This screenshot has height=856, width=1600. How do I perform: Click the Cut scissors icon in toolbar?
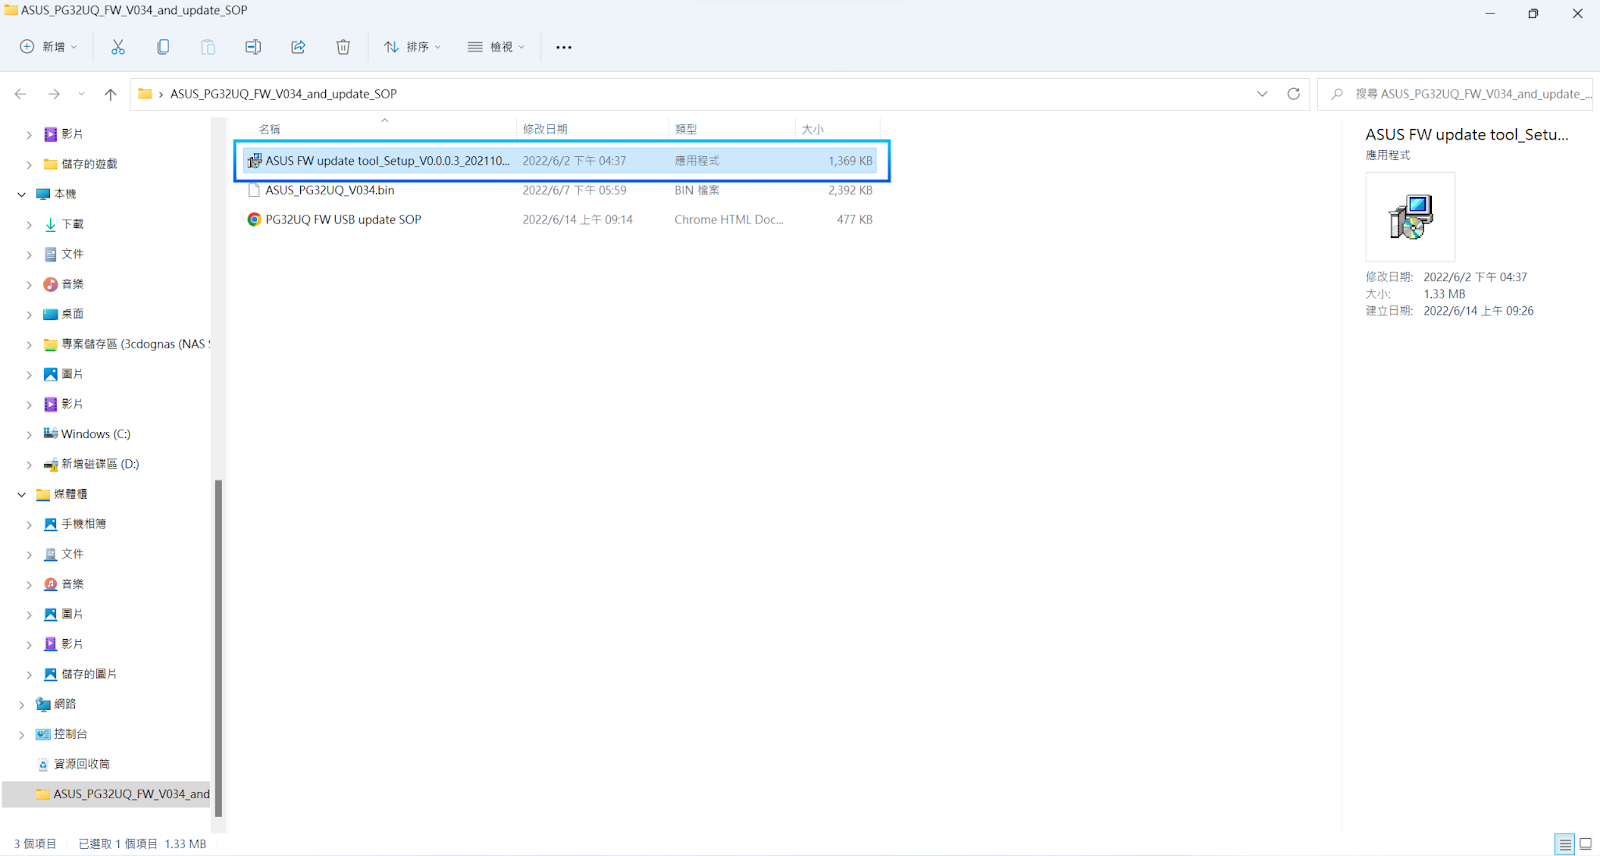pos(118,47)
